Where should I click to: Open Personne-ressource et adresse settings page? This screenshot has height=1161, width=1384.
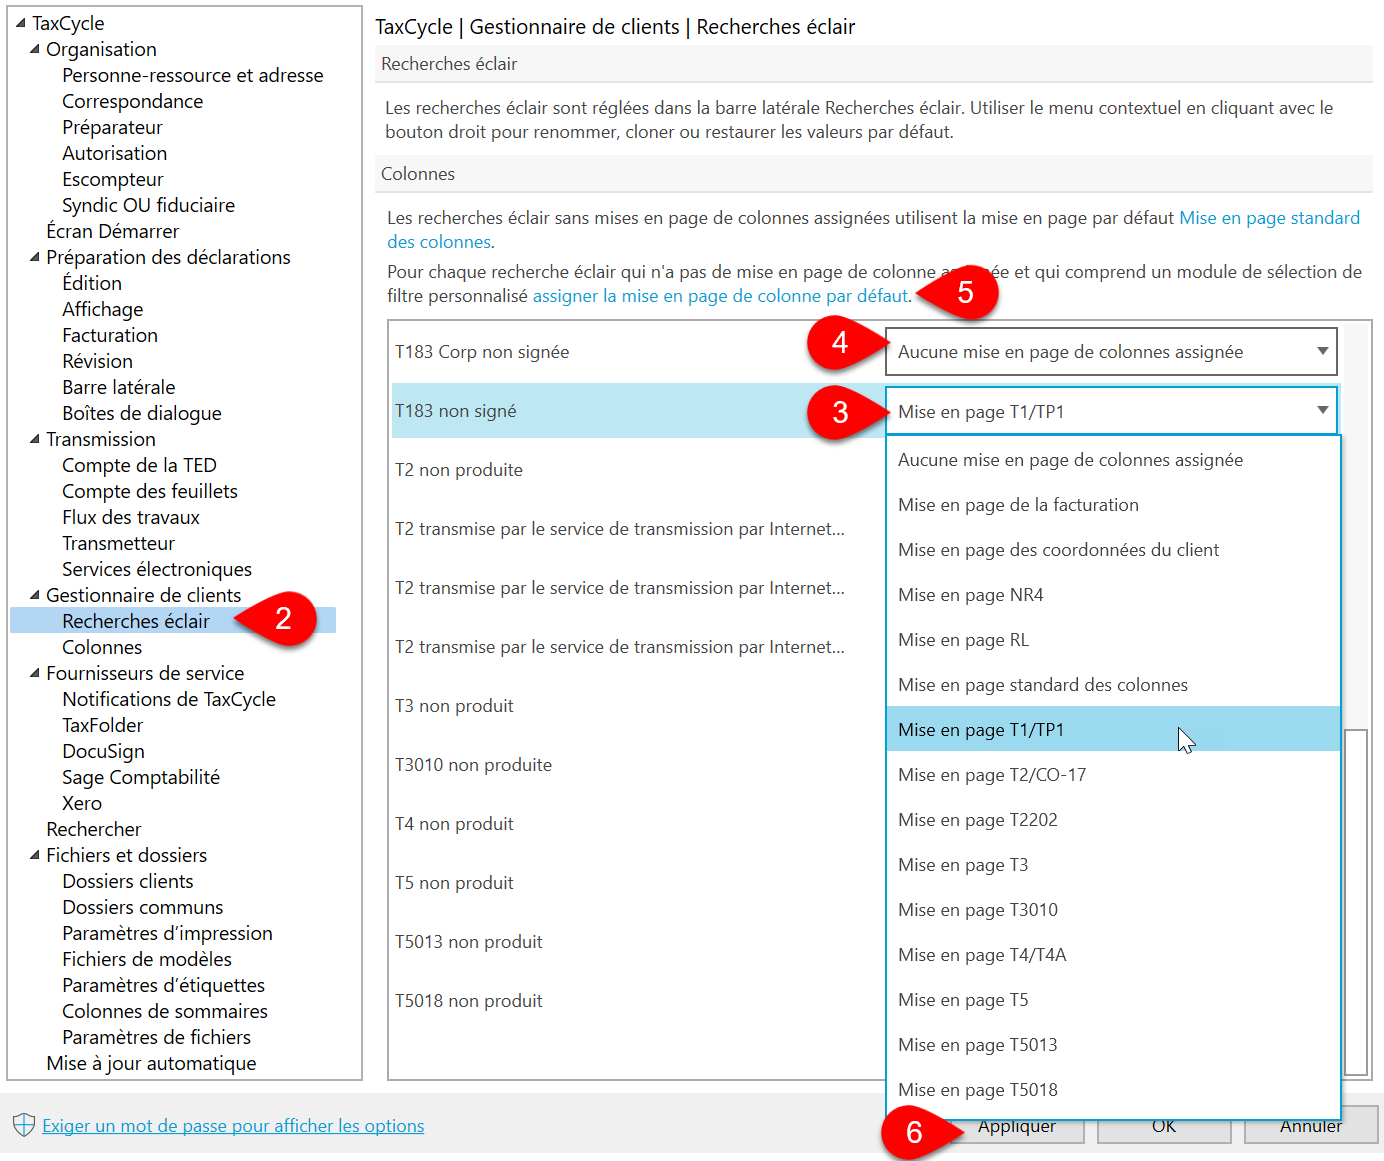(x=192, y=75)
